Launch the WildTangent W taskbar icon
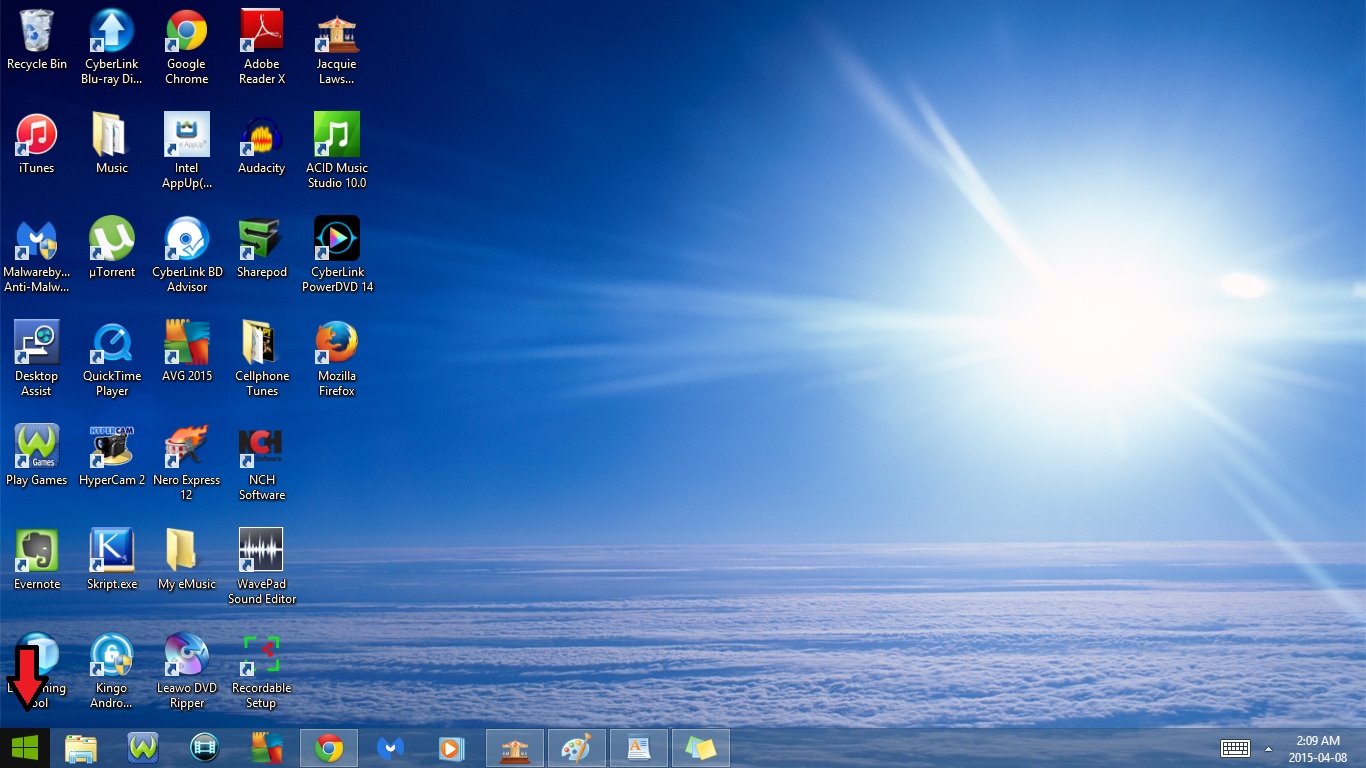 [143, 748]
